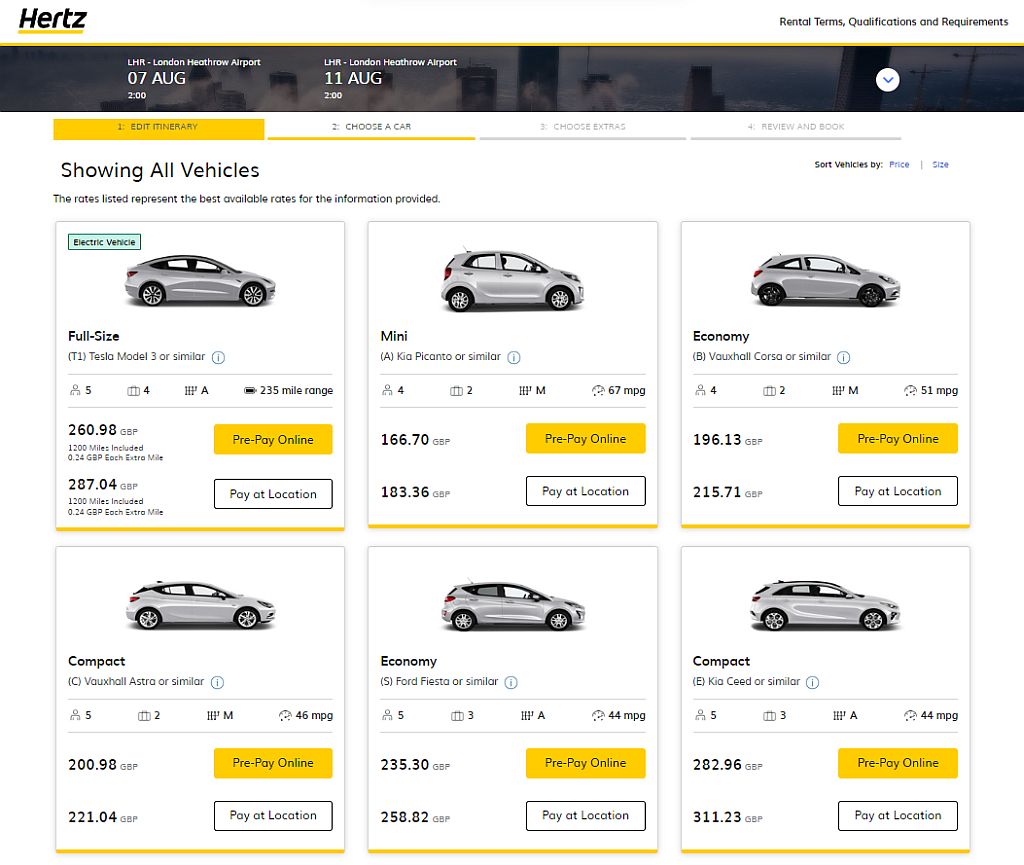1024x865 pixels.
Task: Switch to the Choose Extras step
Action: pyautogui.click(x=583, y=127)
